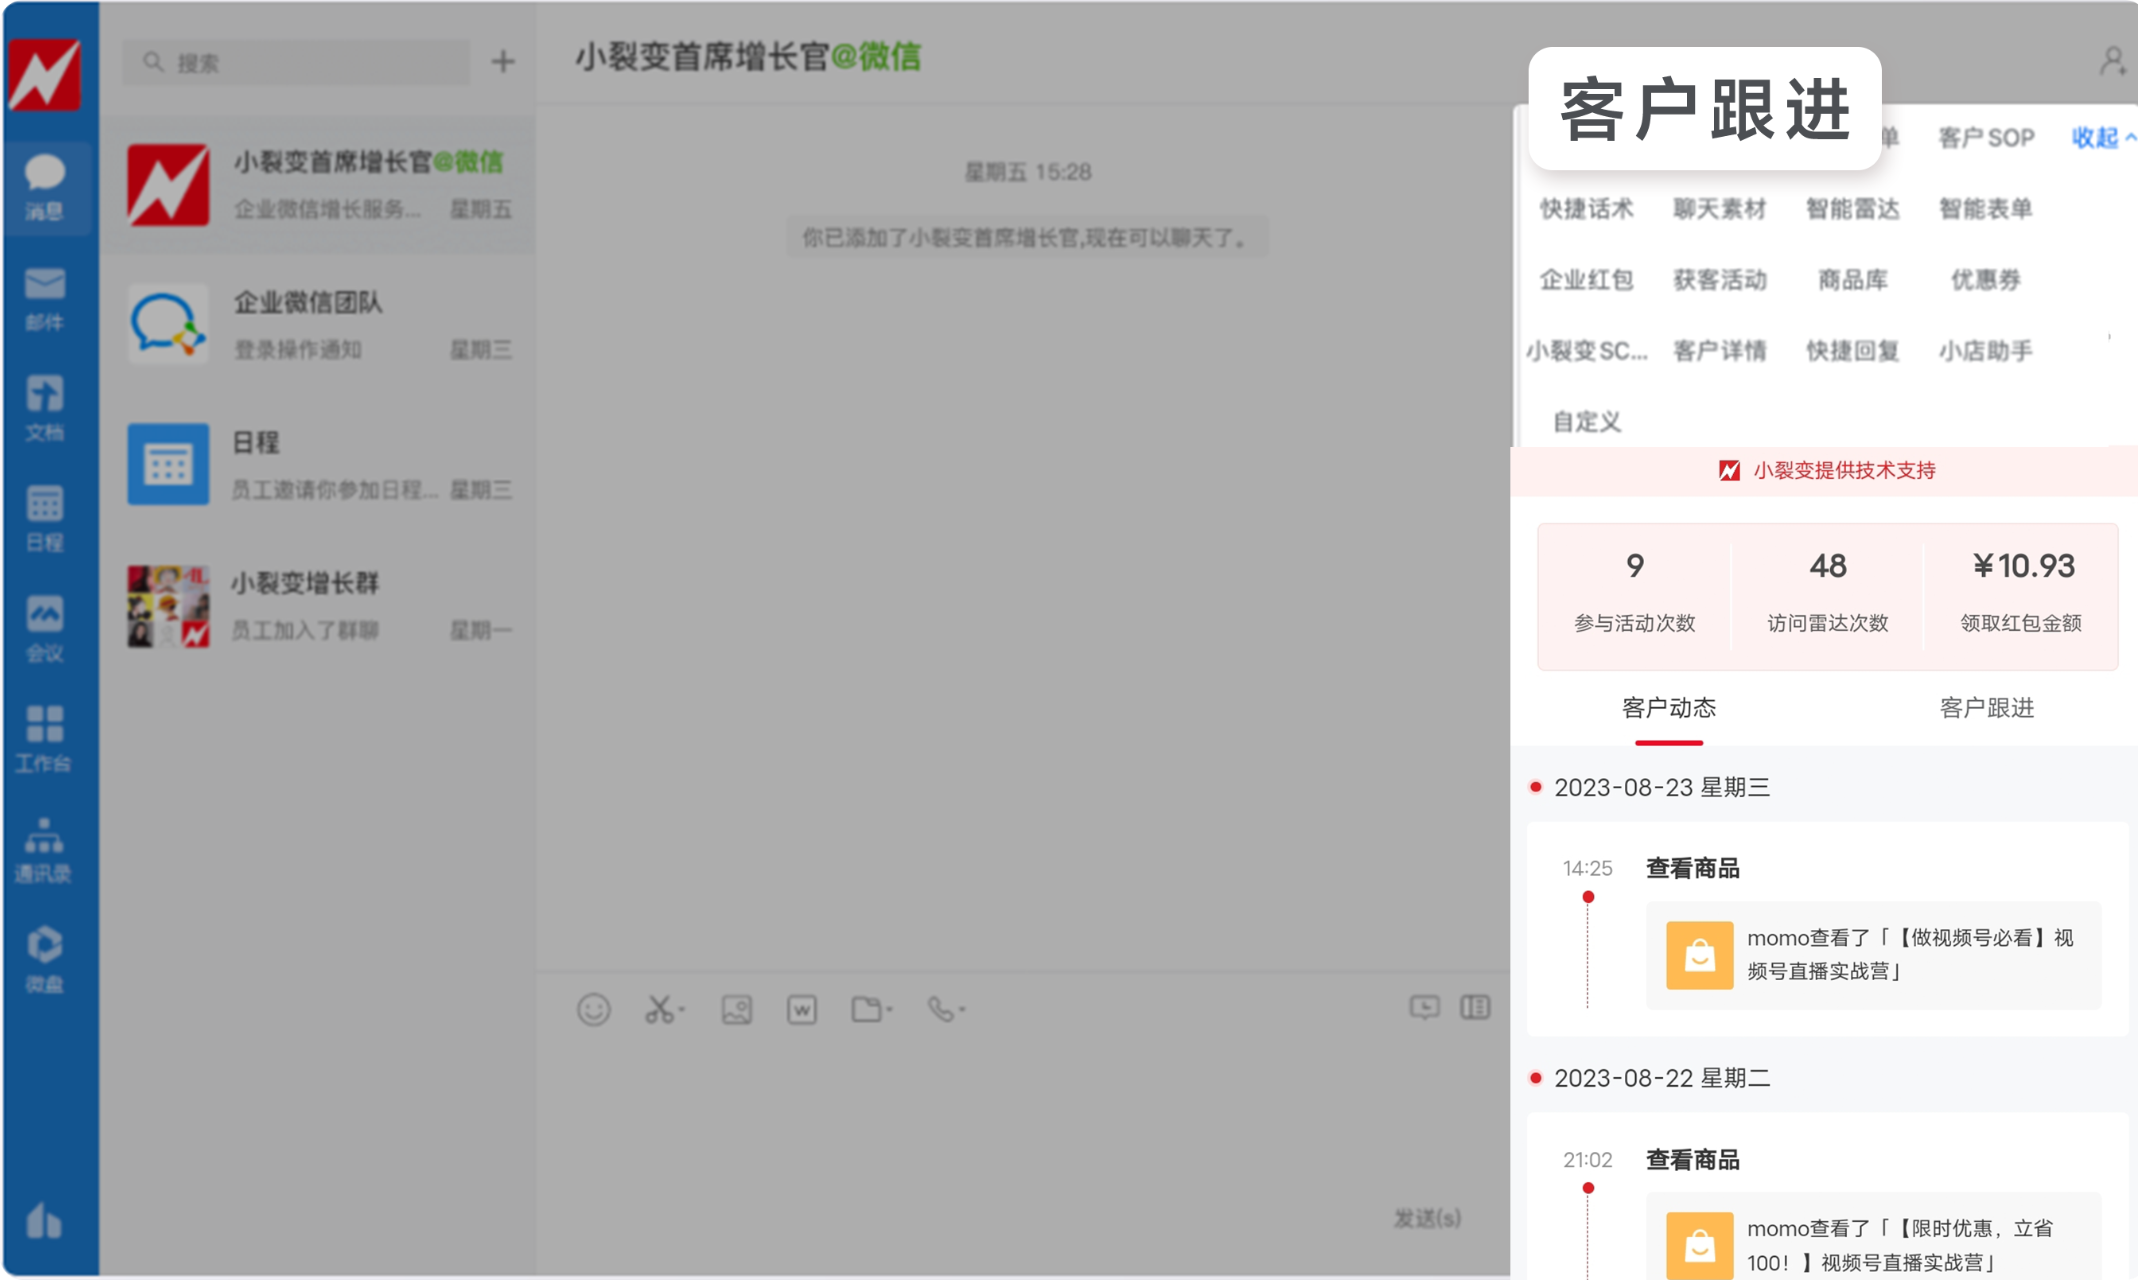This screenshot has height=1280, width=2138.
Task: Click the red timeline dot at 21:02
Action: pos(1588,1188)
